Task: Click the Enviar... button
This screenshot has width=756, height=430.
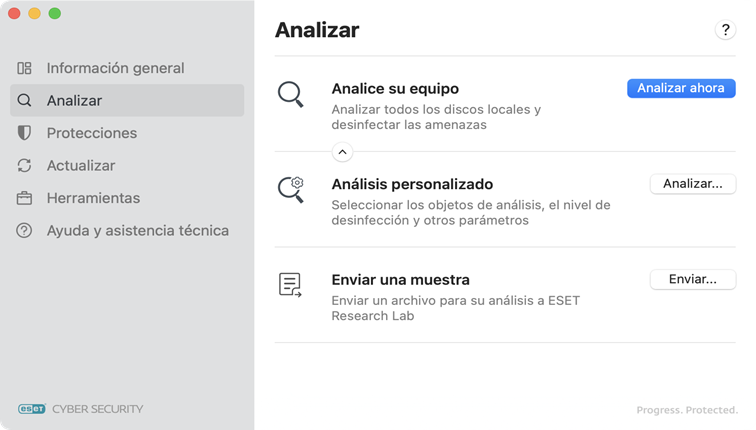Action: (x=693, y=280)
